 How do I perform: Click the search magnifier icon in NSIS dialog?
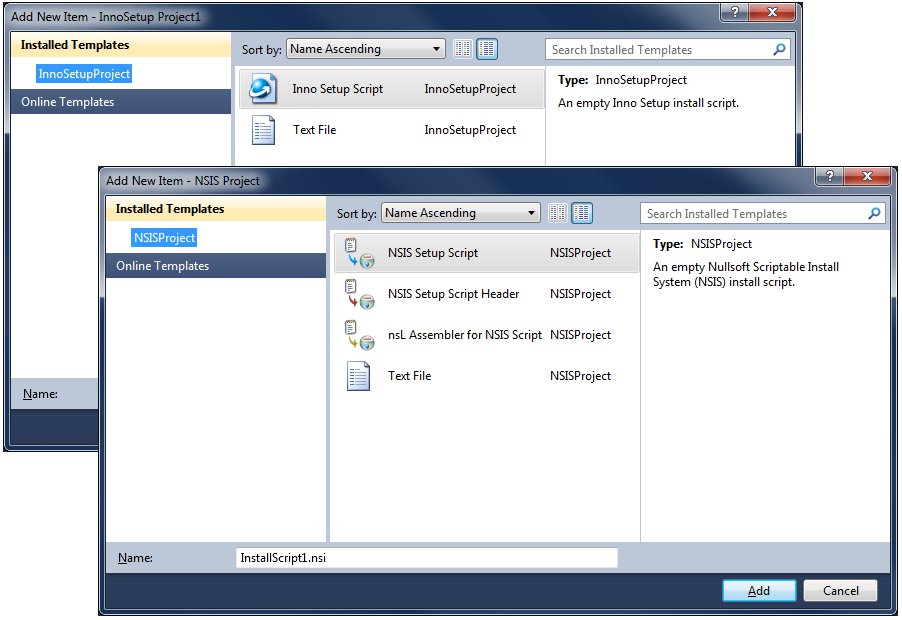click(874, 213)
